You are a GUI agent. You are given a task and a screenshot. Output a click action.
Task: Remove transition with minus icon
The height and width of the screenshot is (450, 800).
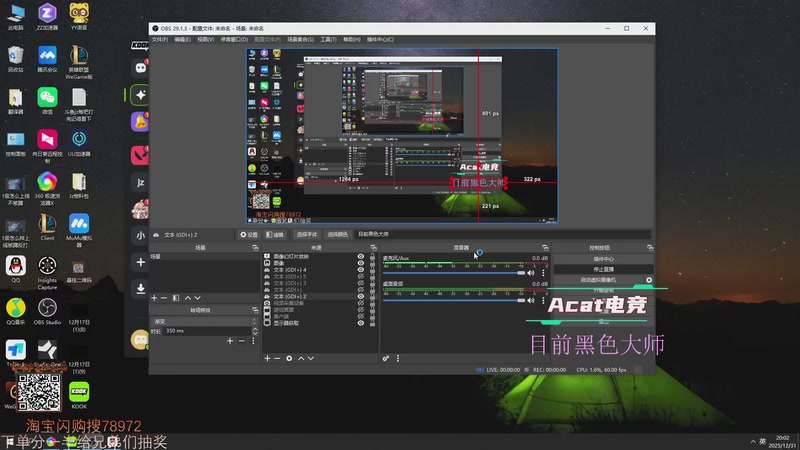click(x=242, y=341)
